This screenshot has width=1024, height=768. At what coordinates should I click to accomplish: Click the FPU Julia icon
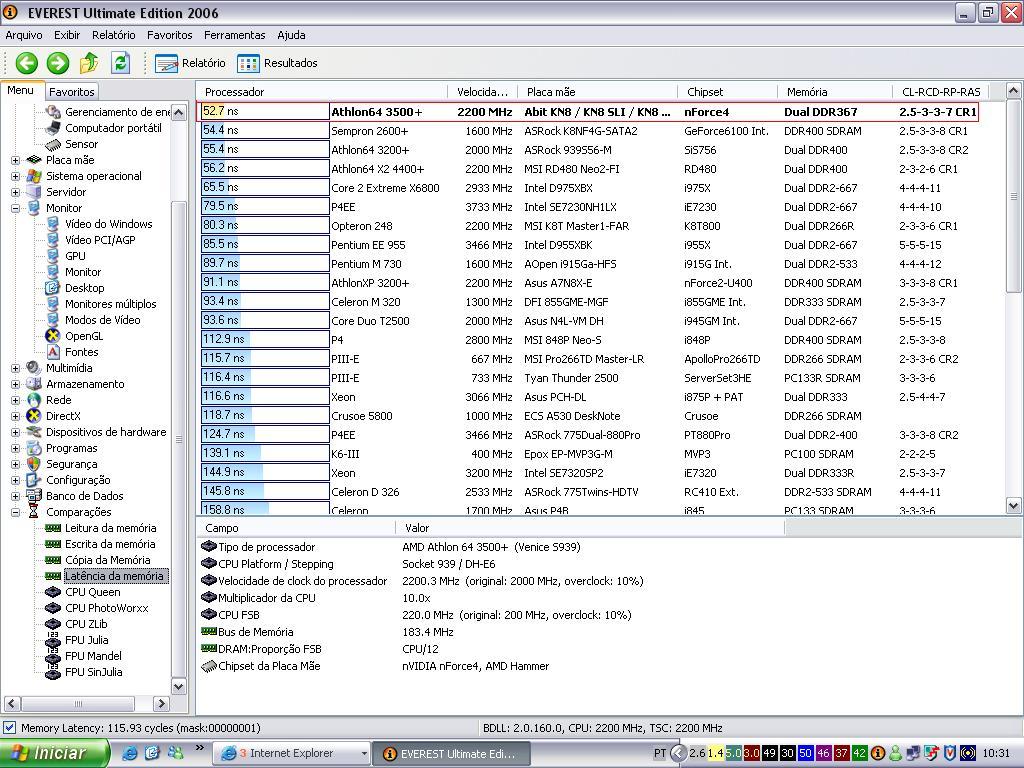(53, 640)
